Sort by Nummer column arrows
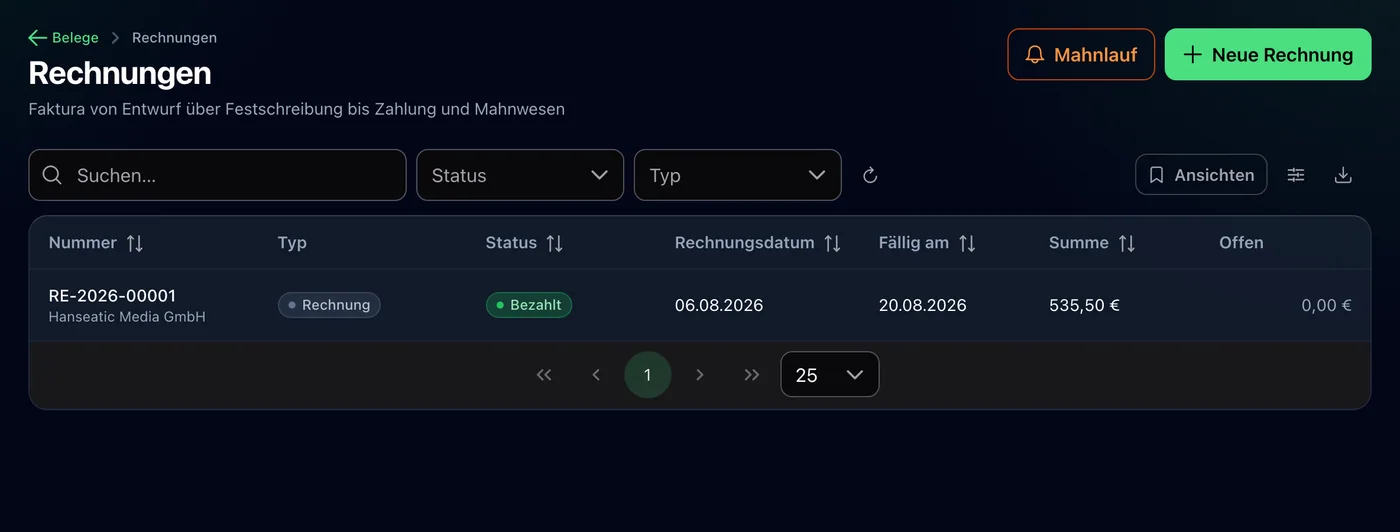This screenshot has width=1400, height=532. 135,243
